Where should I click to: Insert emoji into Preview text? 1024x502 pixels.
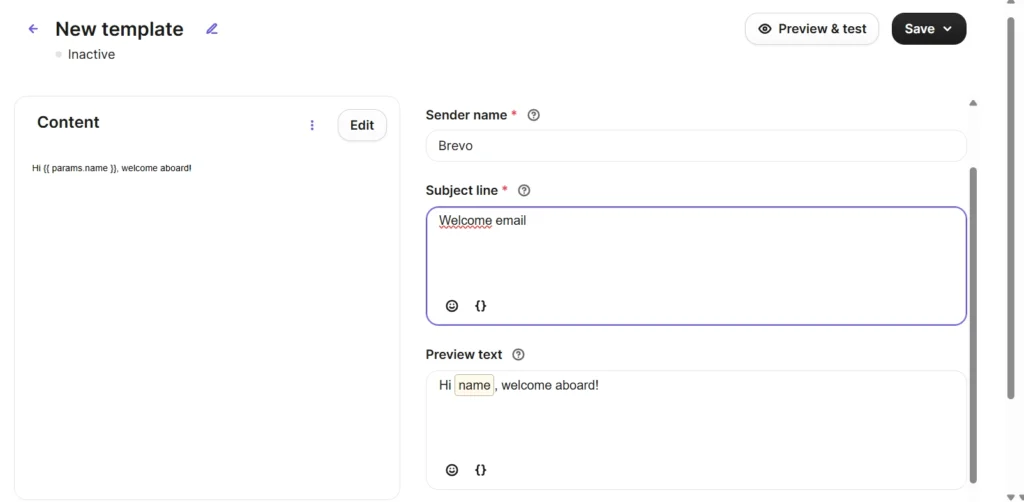coord(452,469)
